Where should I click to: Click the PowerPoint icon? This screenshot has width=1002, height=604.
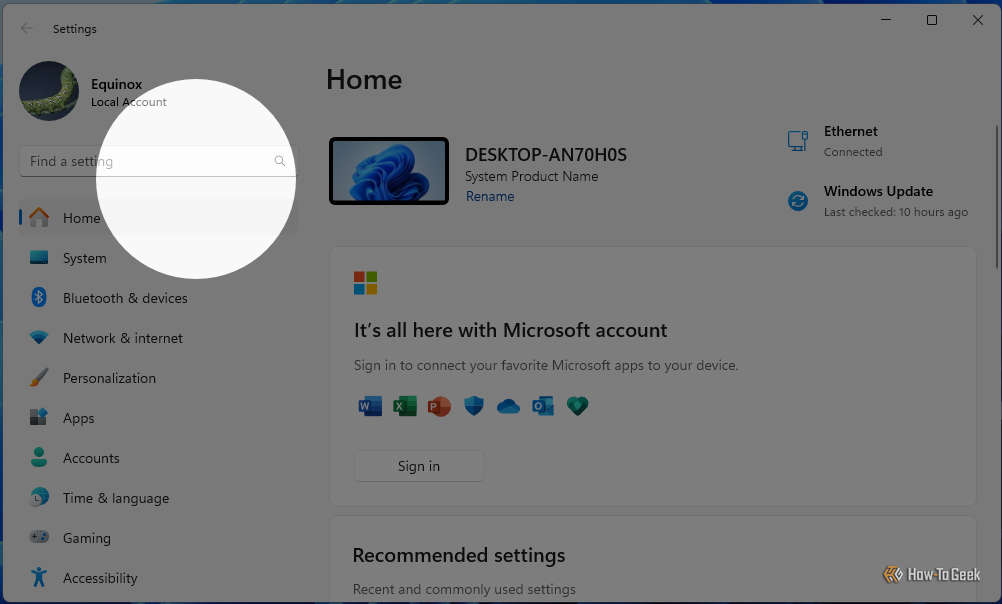[x=439, y=406]
